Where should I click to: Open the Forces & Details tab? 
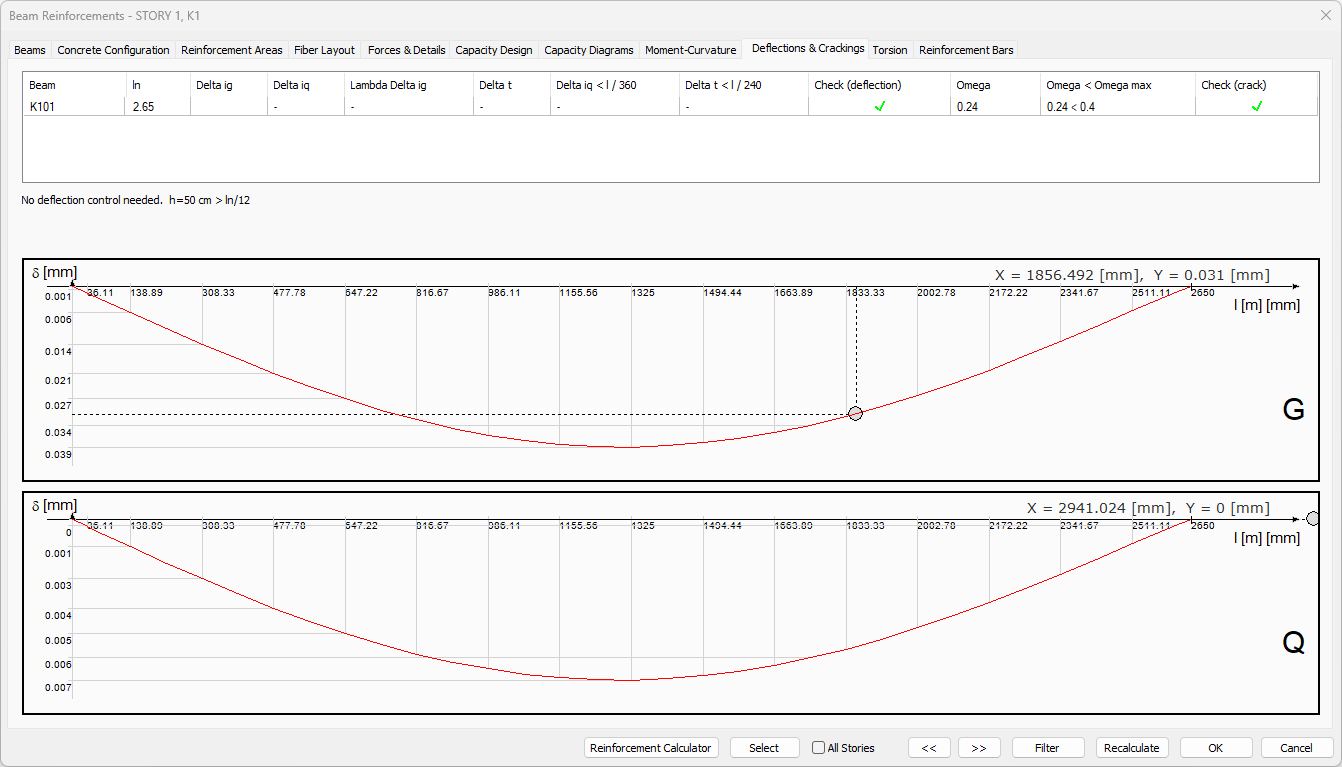[x=406, y=50]
